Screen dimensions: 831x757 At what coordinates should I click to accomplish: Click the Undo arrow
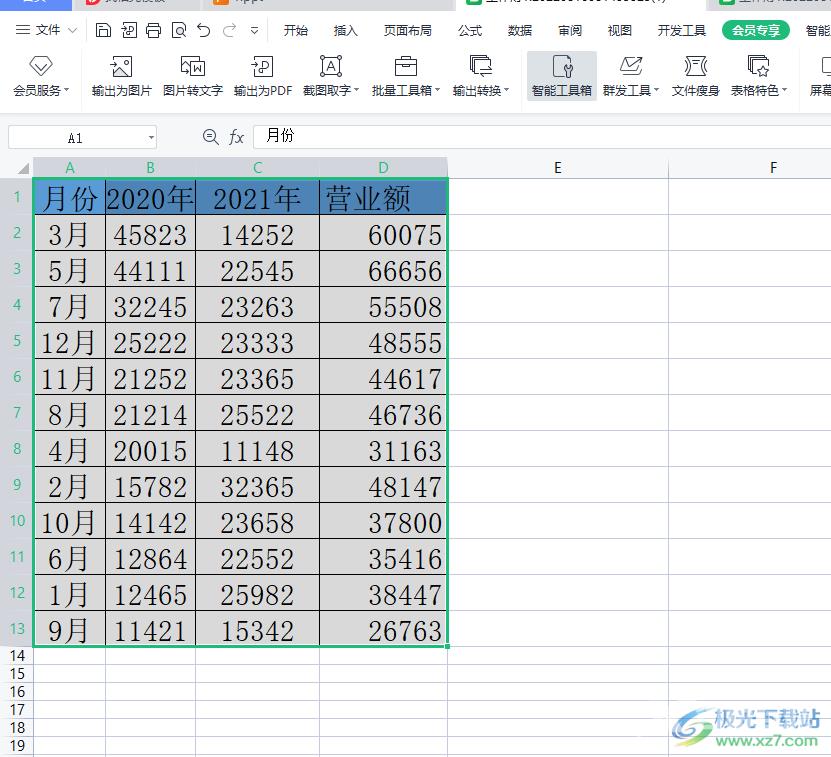(204, 30)
